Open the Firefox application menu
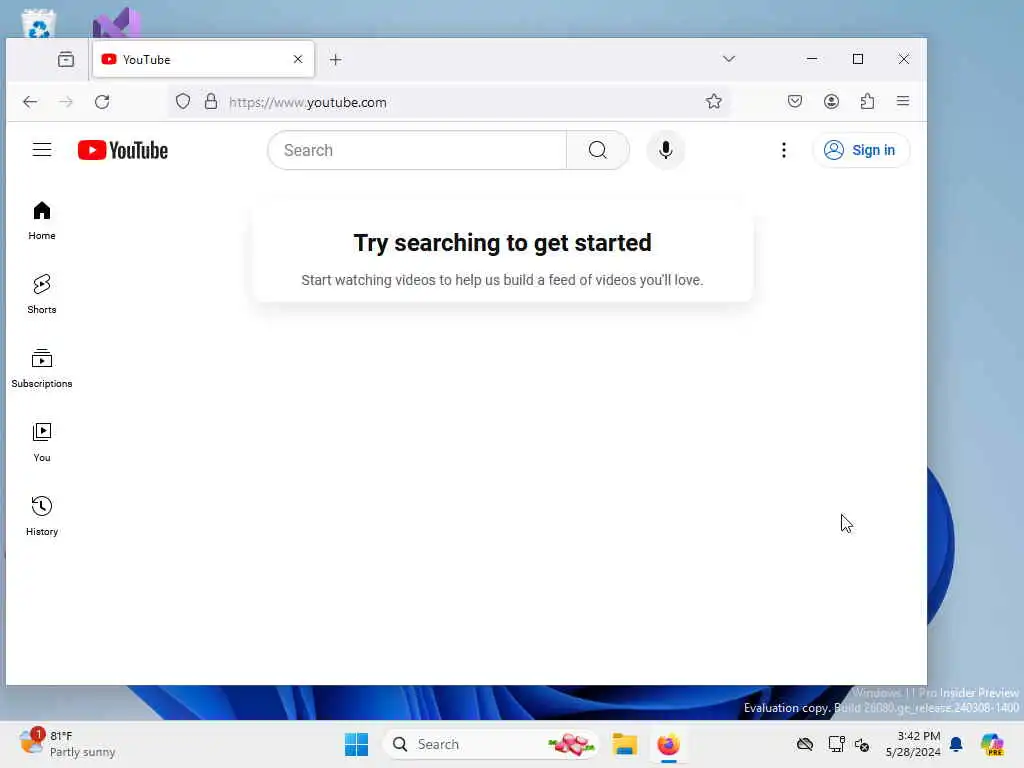Image resolution: width=1024 pixels, height=768 pixels. coord(903,101)
